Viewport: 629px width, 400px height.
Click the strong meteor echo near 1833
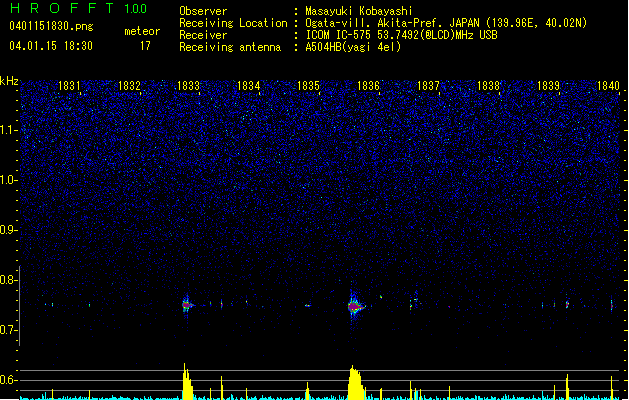tap(187, 305)
